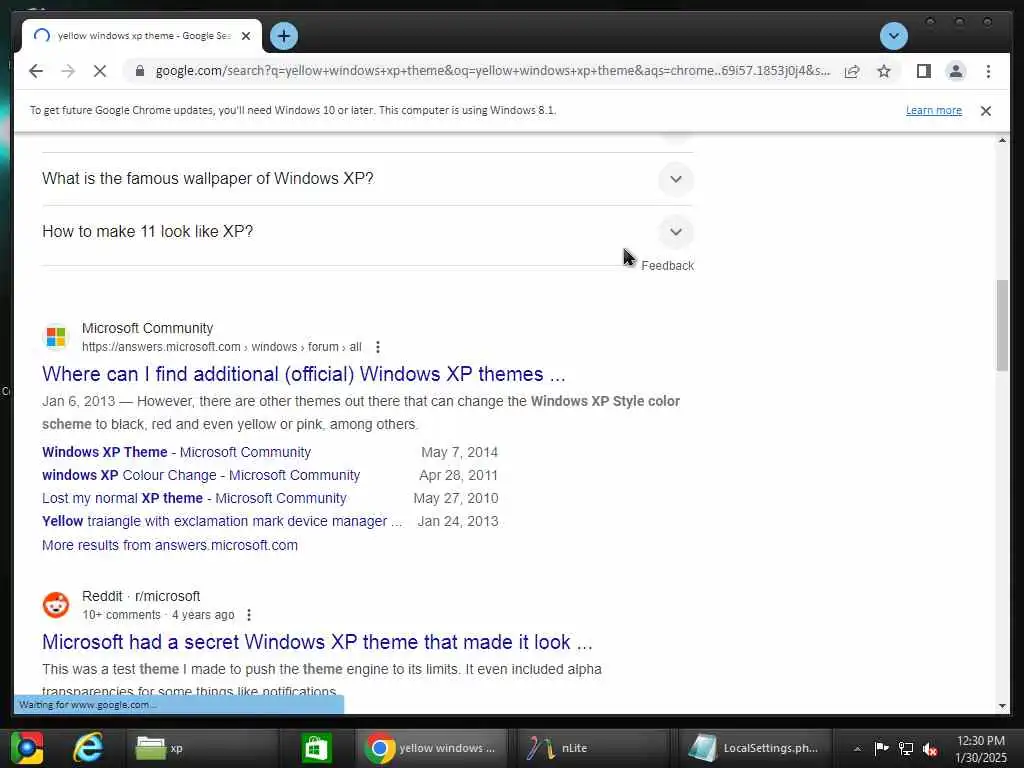Open the Chrome profile menu
Viewport: 1024px width, 768px height.
pos(955,71)
